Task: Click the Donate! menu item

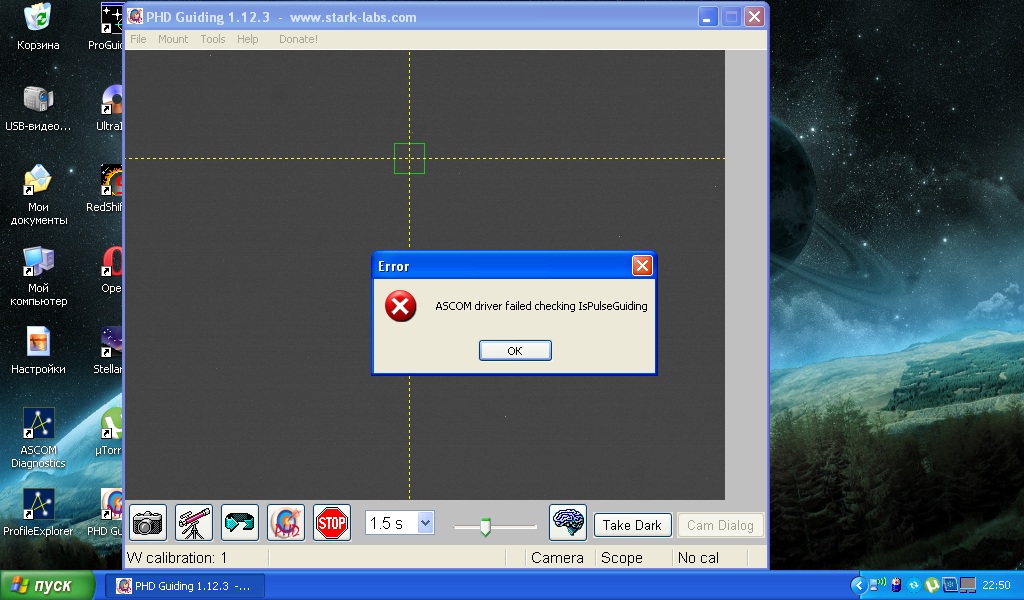Action: pyautogui.click(x=298, y=39)
